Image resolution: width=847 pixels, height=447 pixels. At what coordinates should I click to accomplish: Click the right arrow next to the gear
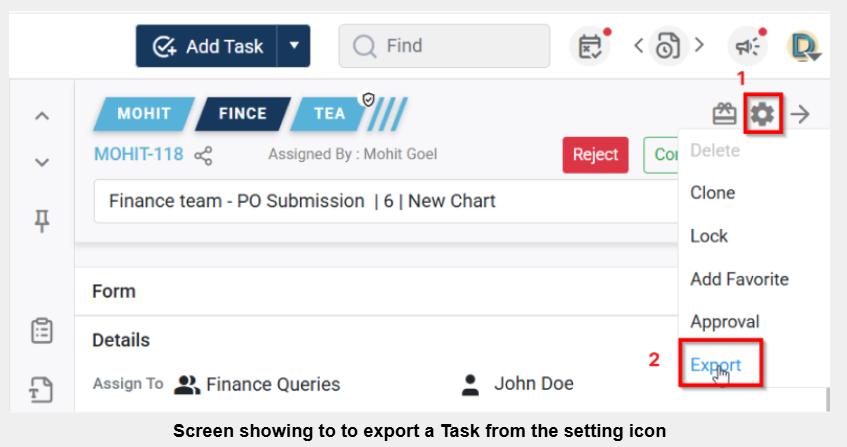[800, 115]
